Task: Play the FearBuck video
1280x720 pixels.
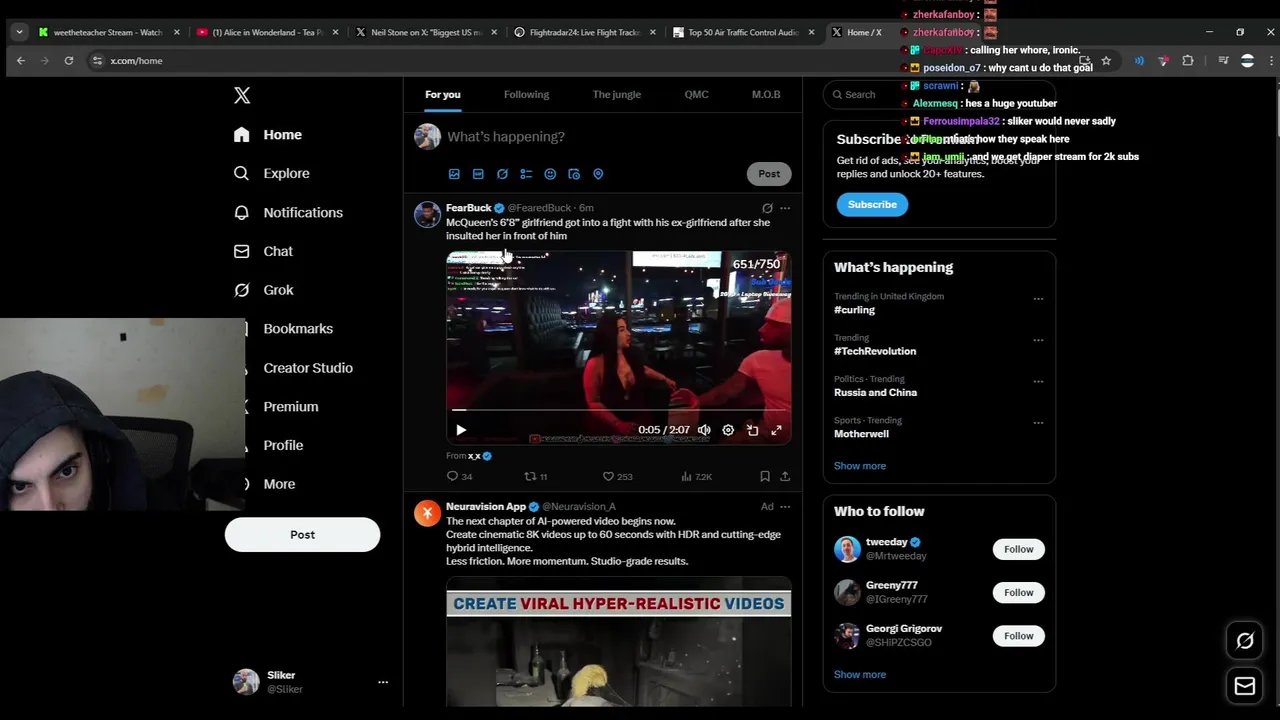Action: click(x=461, y=430)
